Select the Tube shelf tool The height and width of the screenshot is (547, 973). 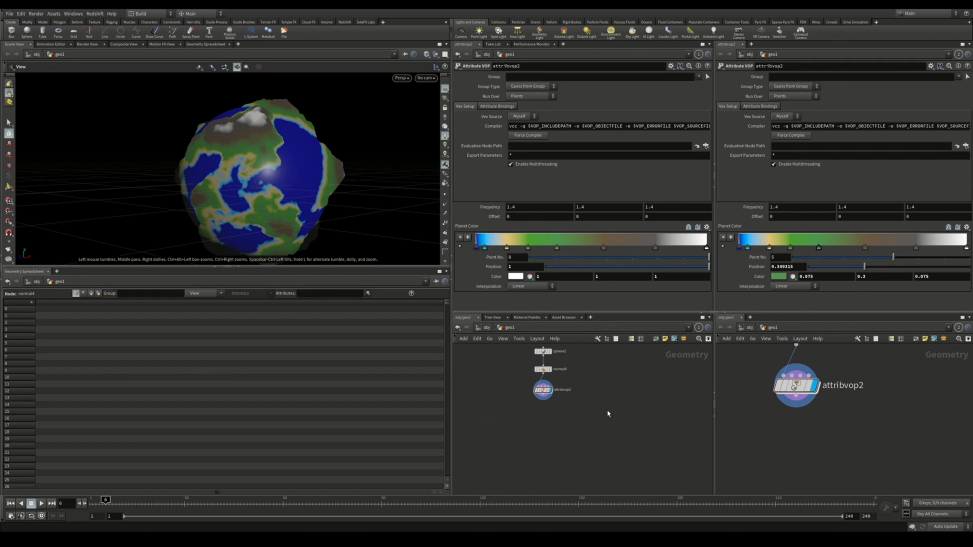[x=42, y=32]
